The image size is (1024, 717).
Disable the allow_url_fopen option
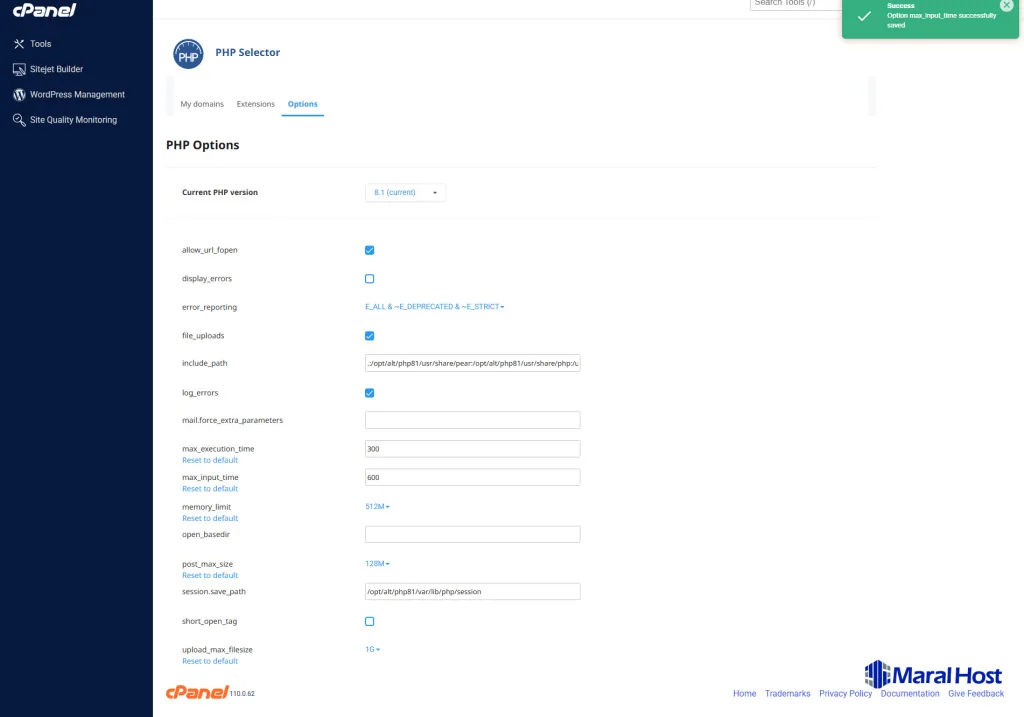coord(370,249)
